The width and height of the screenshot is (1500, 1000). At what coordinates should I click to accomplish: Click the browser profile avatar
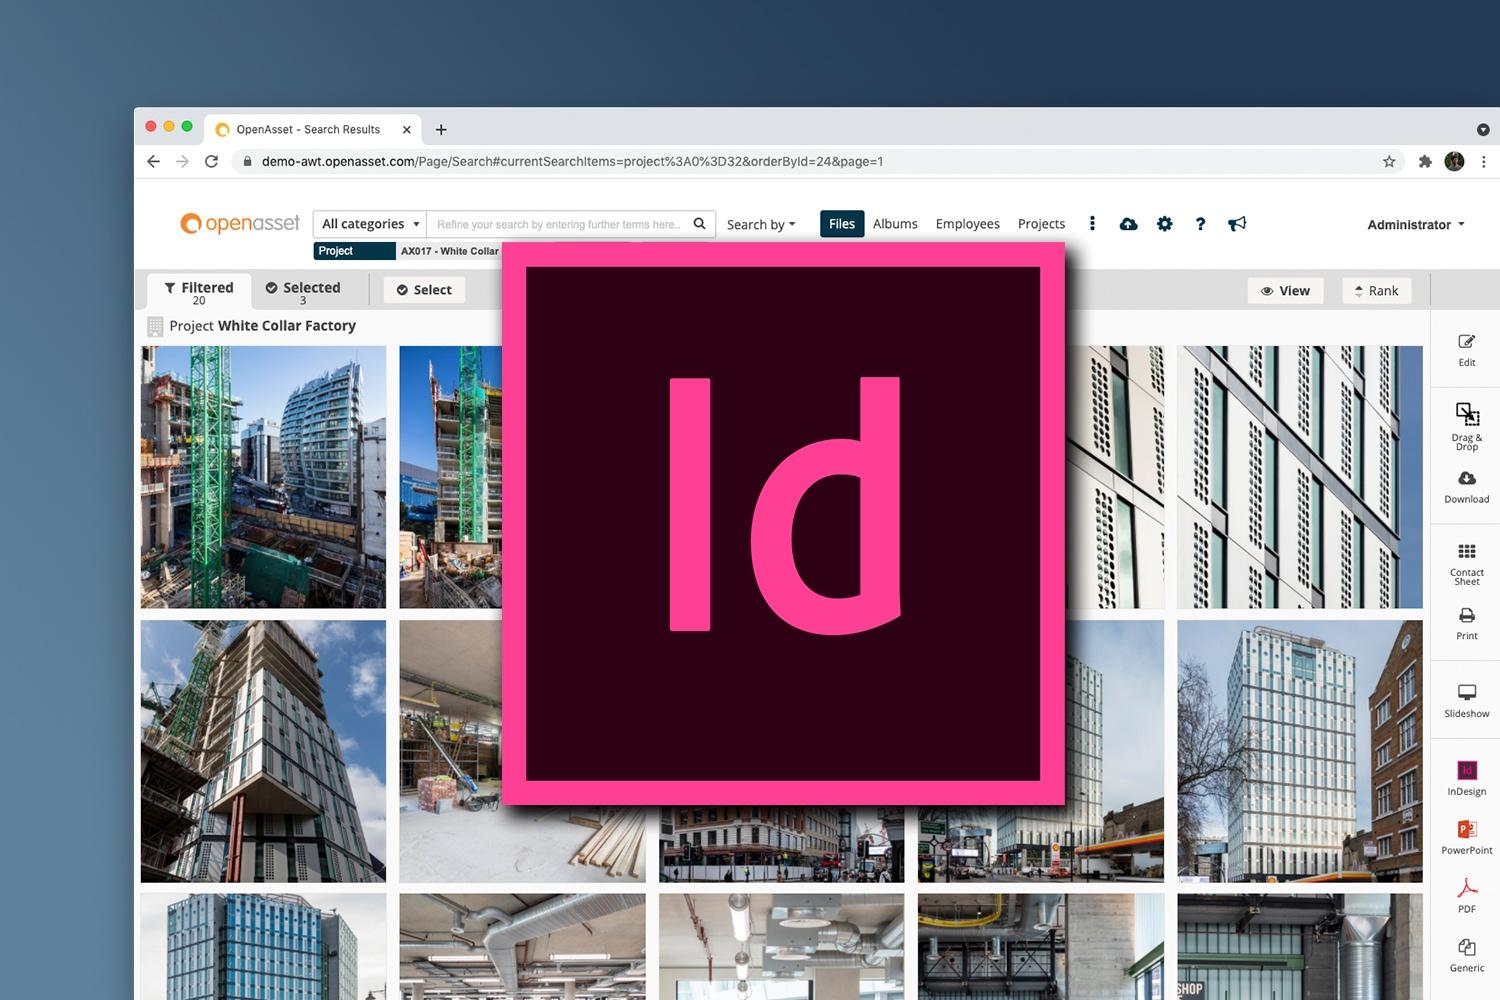point(1454,161)
